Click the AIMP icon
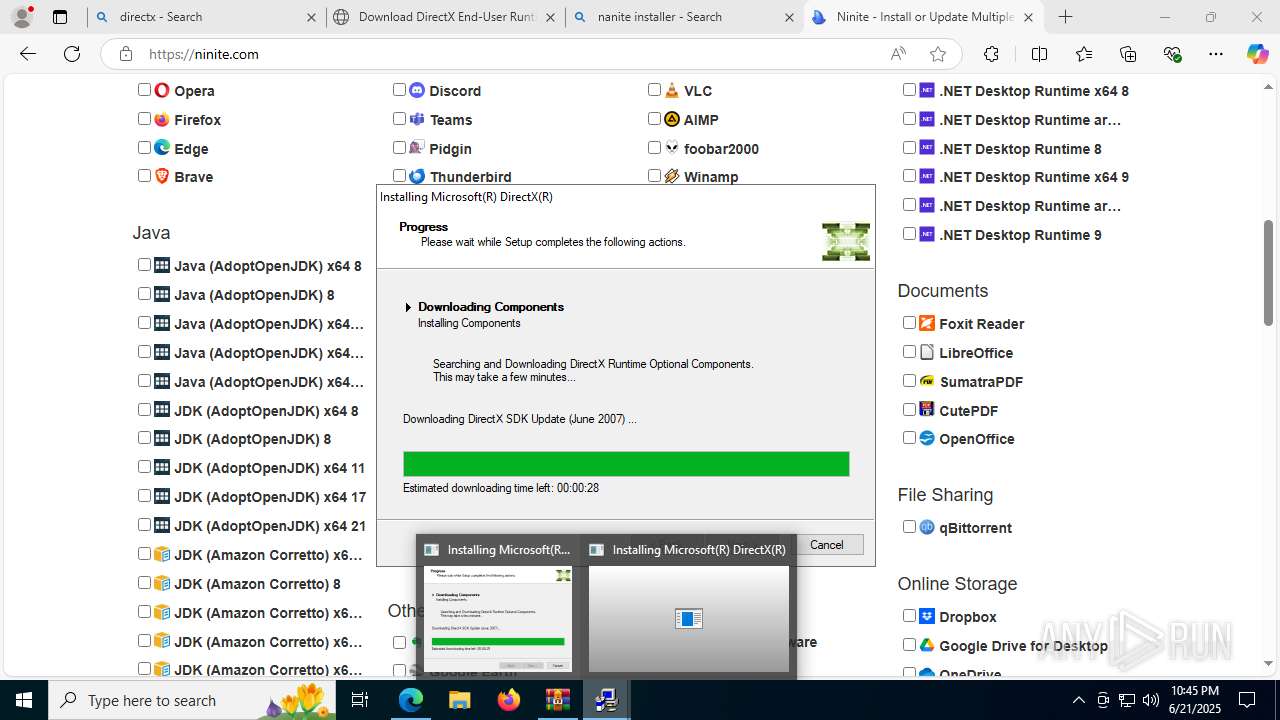 [672, 119]
